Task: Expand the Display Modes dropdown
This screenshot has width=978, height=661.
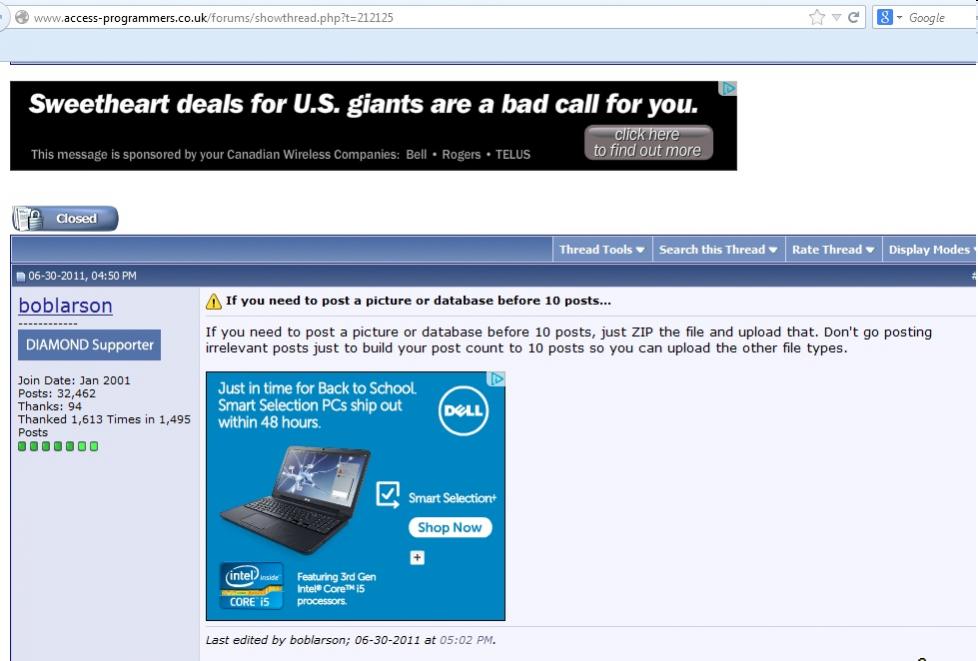Action: pos(930,249)
